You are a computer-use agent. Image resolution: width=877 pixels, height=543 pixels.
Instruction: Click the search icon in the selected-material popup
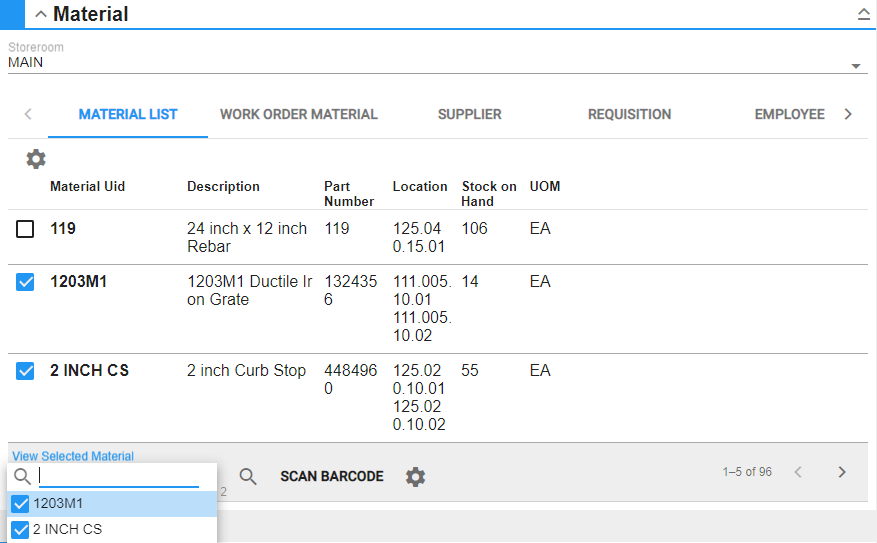pyautogui.click(x=22, y=477)
